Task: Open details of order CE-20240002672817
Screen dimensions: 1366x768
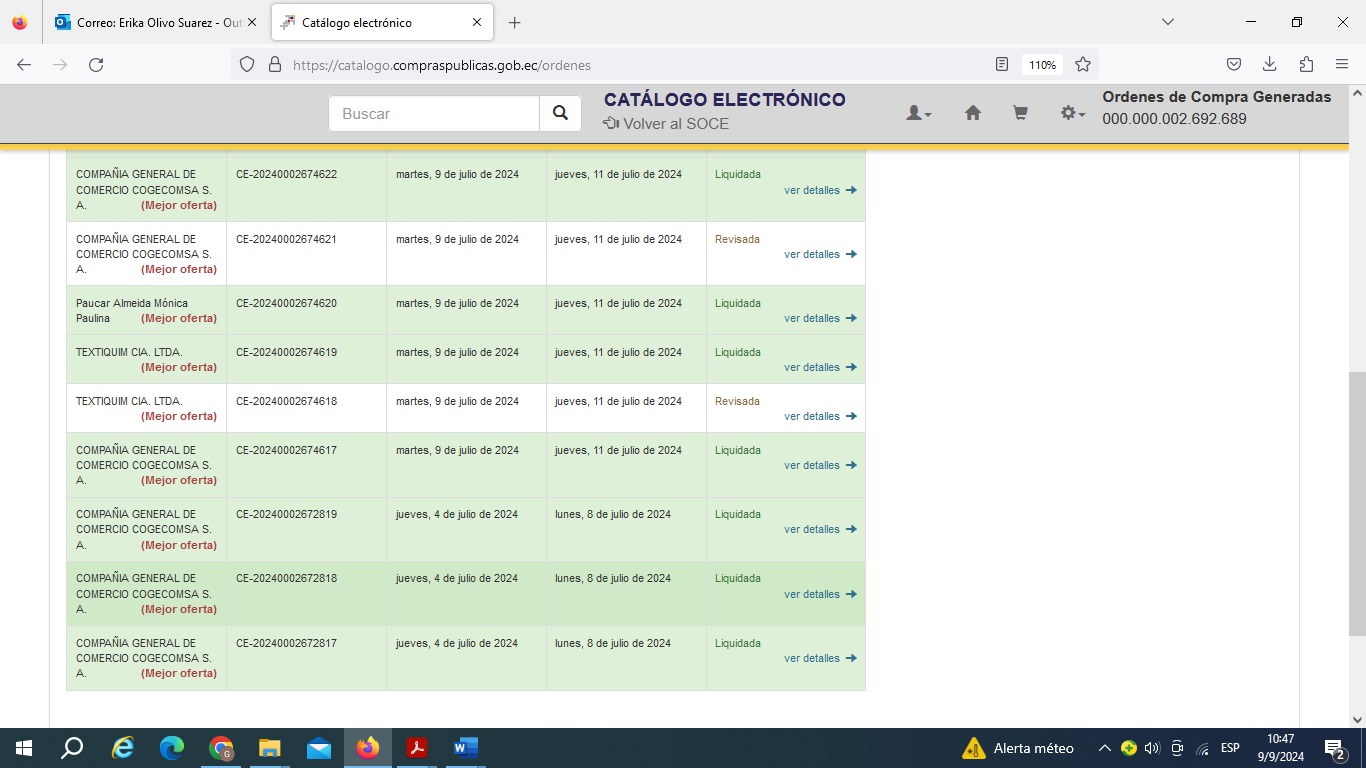Action: point(820,658)
